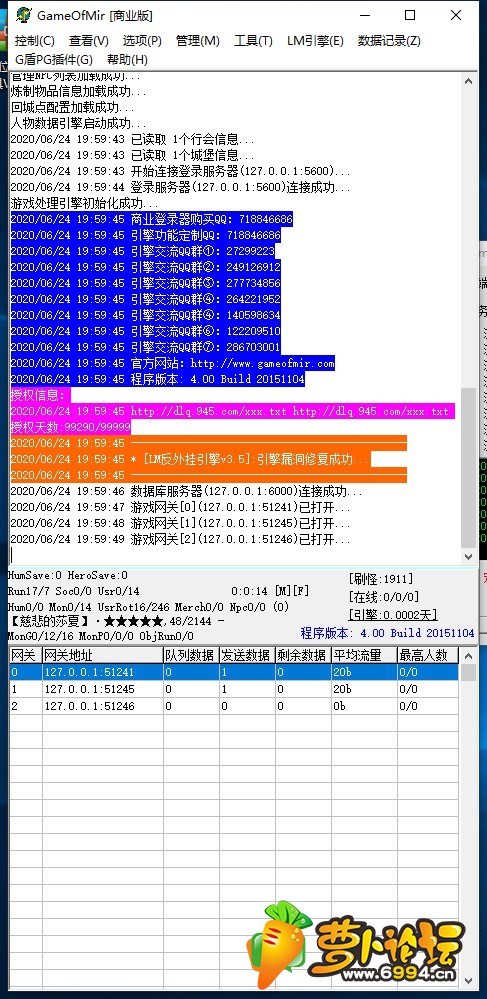Click the gateway table scroll up arrow

click(468, 655)
